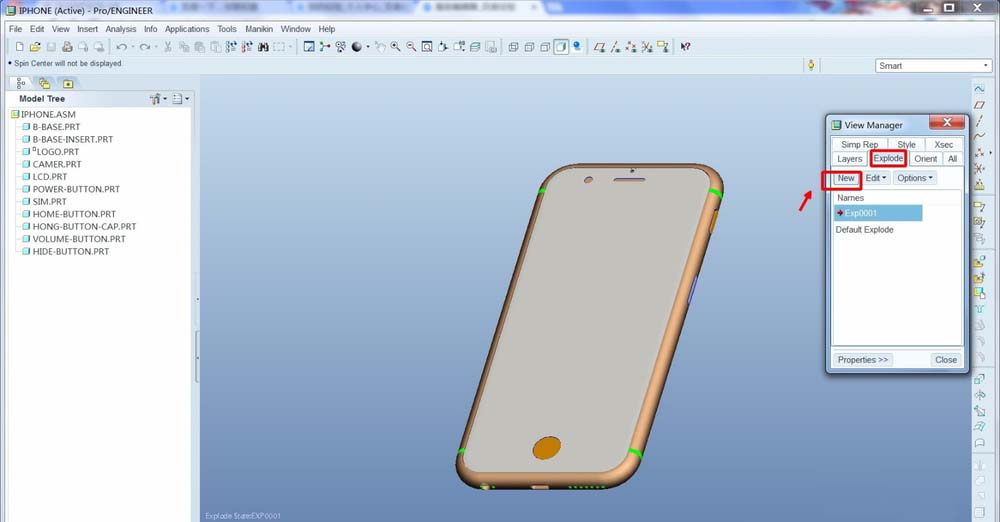
Task: Select IPHONE.ASM in the model tree
Action: (x=43, y=114)
